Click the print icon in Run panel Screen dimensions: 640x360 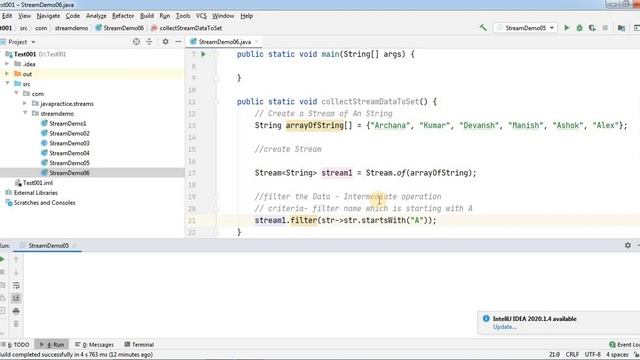pyautogui.click(x=16, y=311)
